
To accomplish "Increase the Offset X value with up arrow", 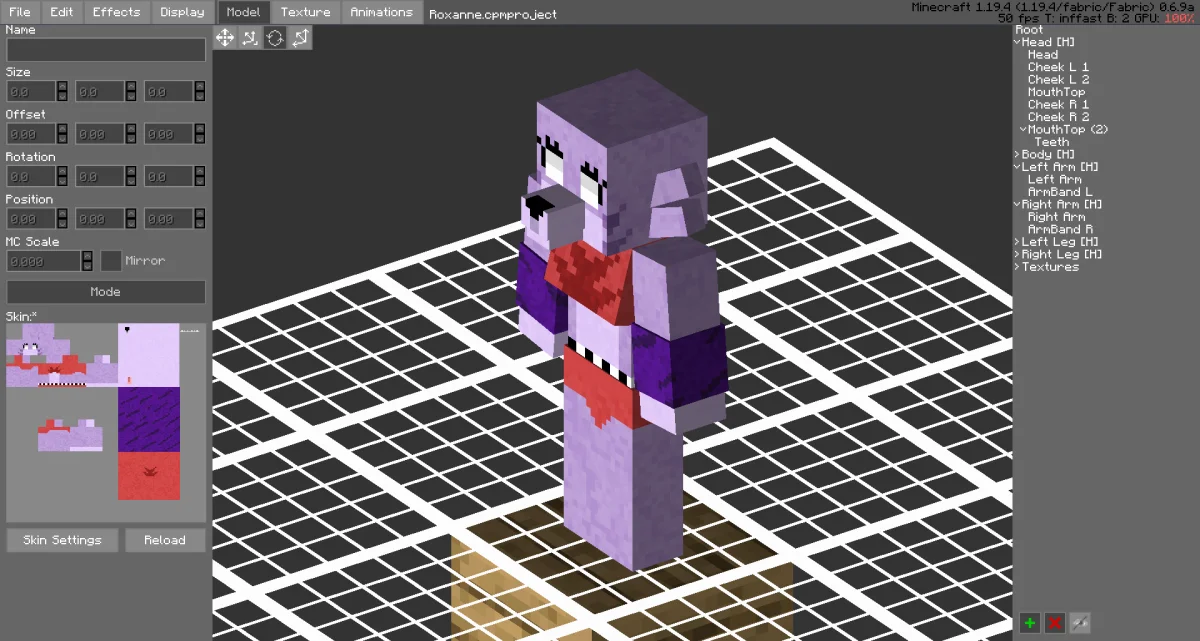I will click(x=61, y=129).
